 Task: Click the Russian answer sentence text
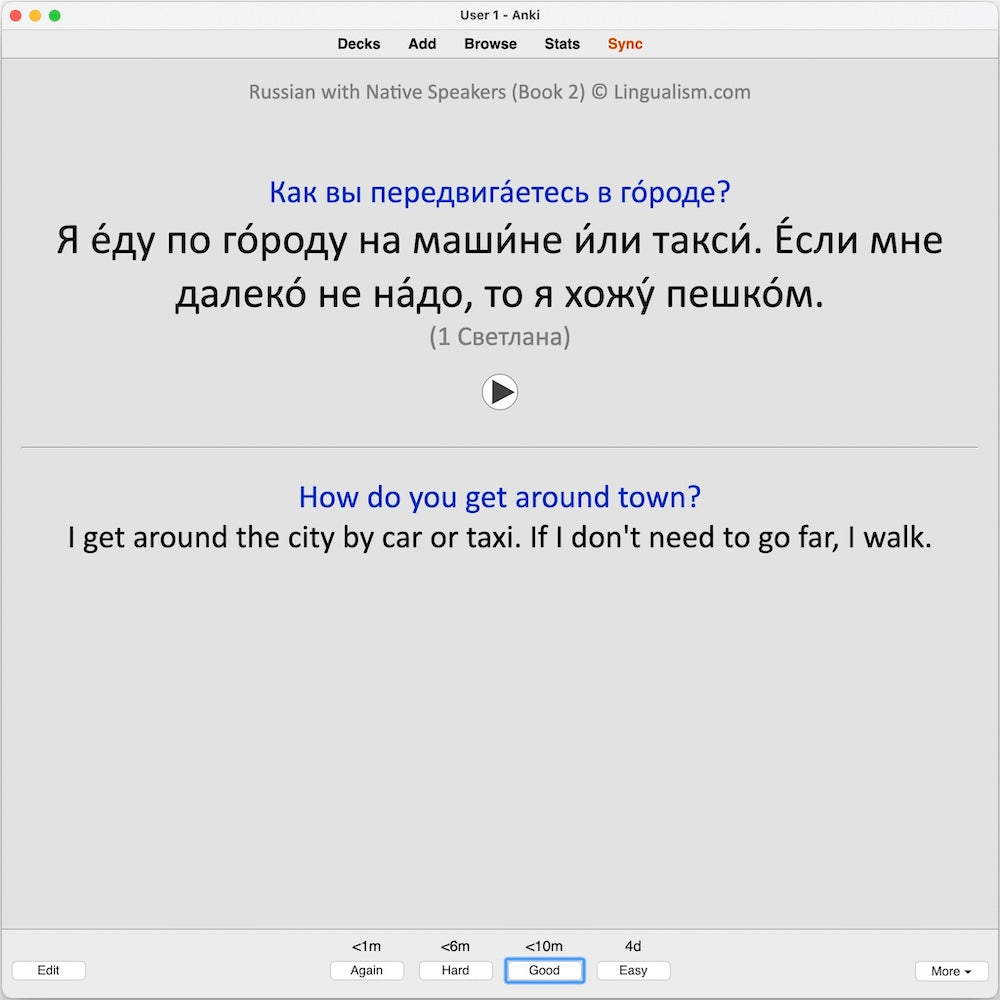point(500,268)
